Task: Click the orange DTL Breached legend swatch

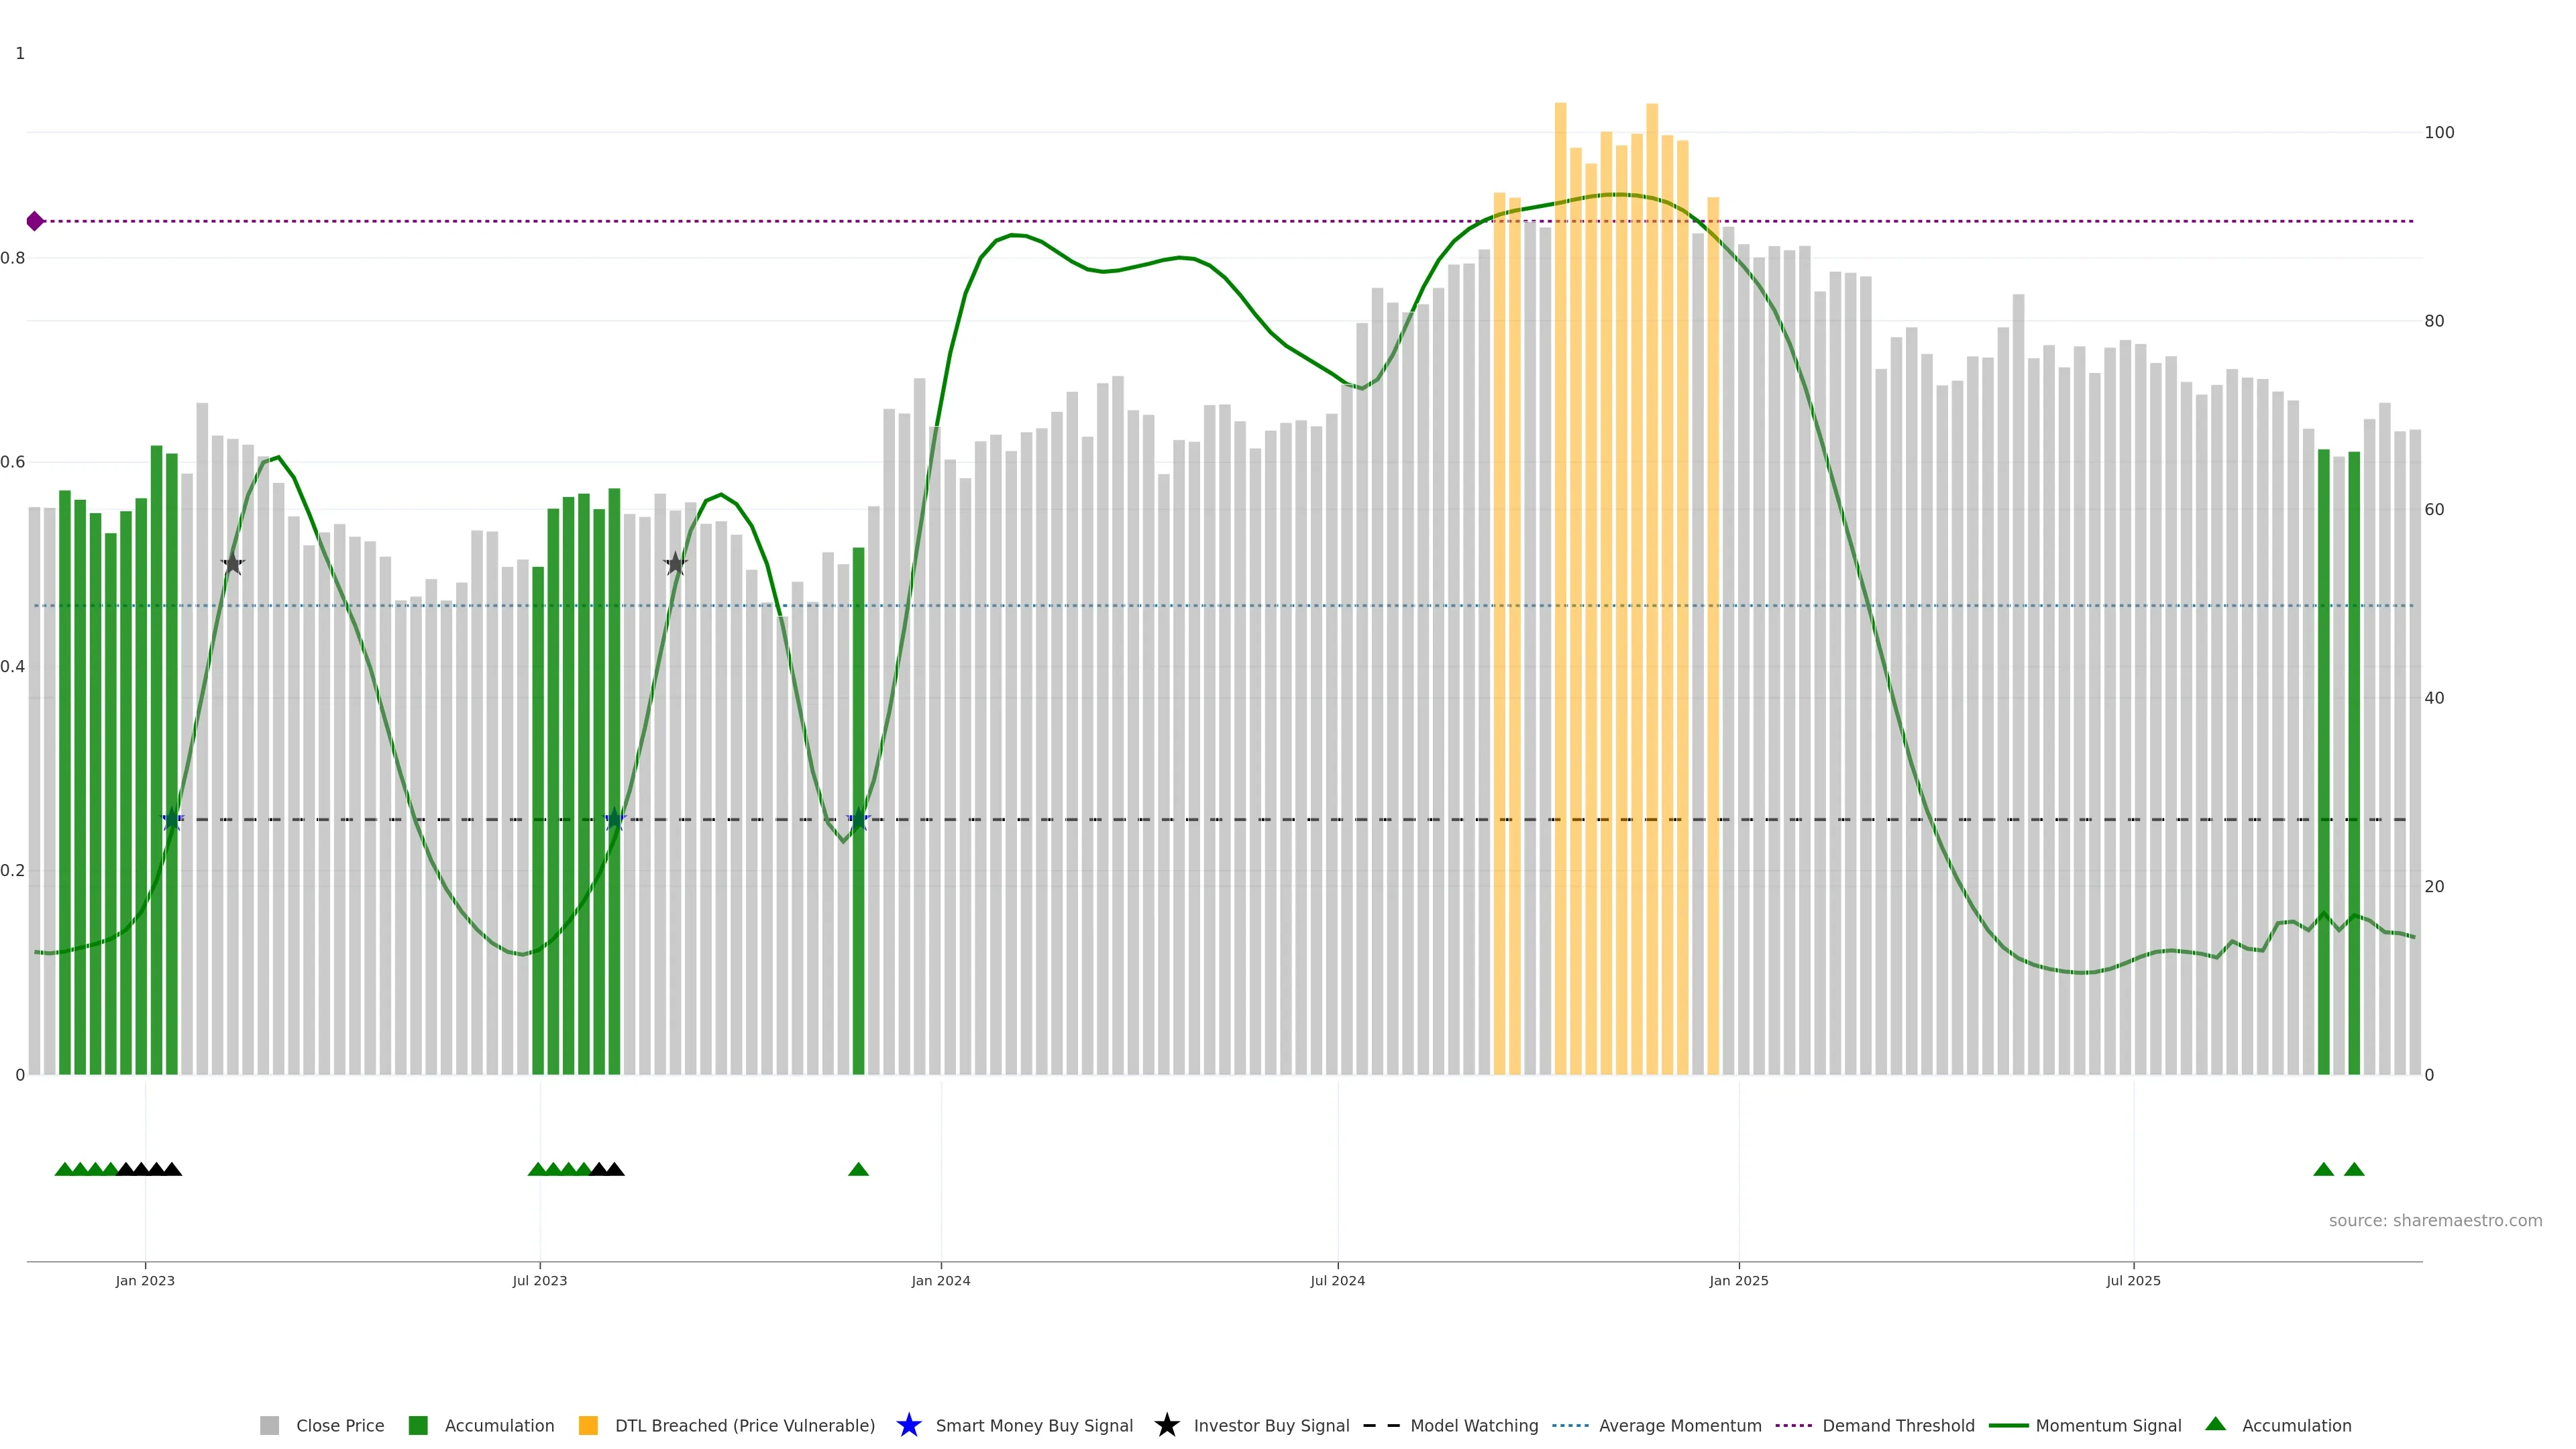Action: [588, 1425]
